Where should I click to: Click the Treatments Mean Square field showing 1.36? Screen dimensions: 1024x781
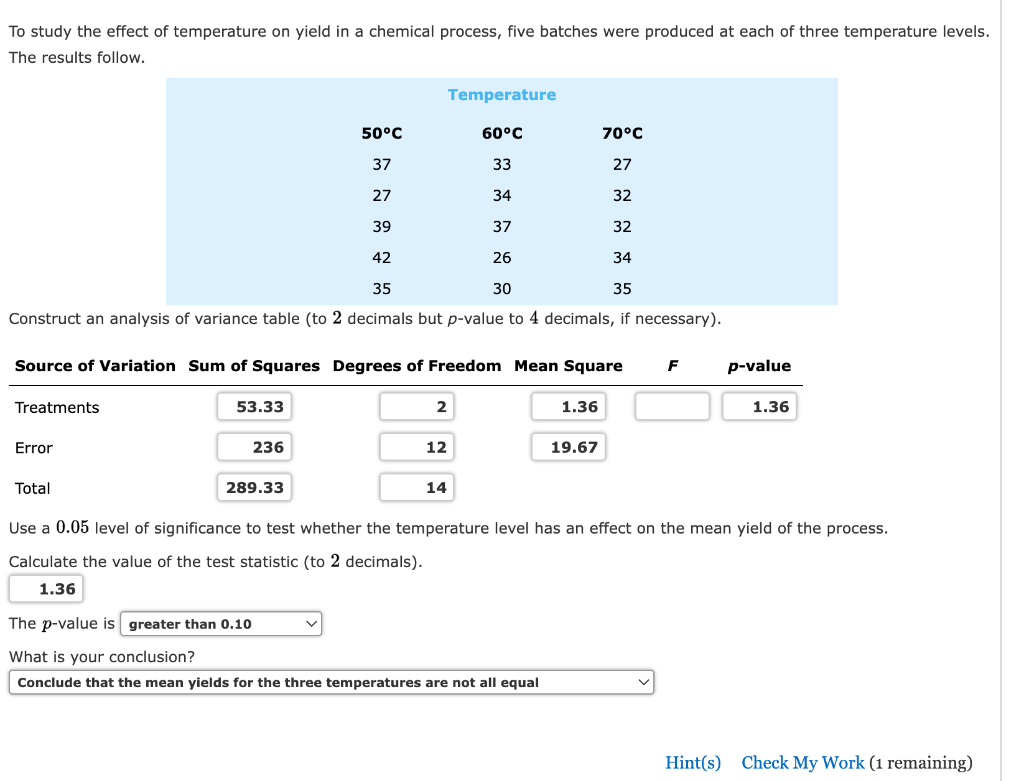568,406
